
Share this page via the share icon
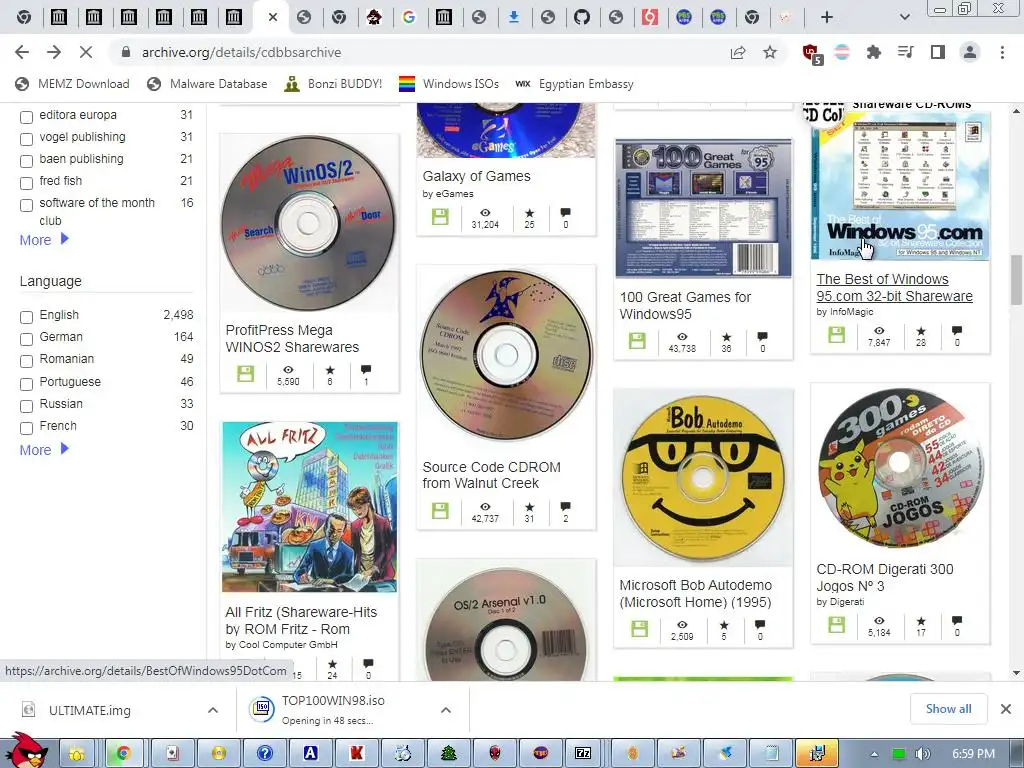(x=738, y=52)
